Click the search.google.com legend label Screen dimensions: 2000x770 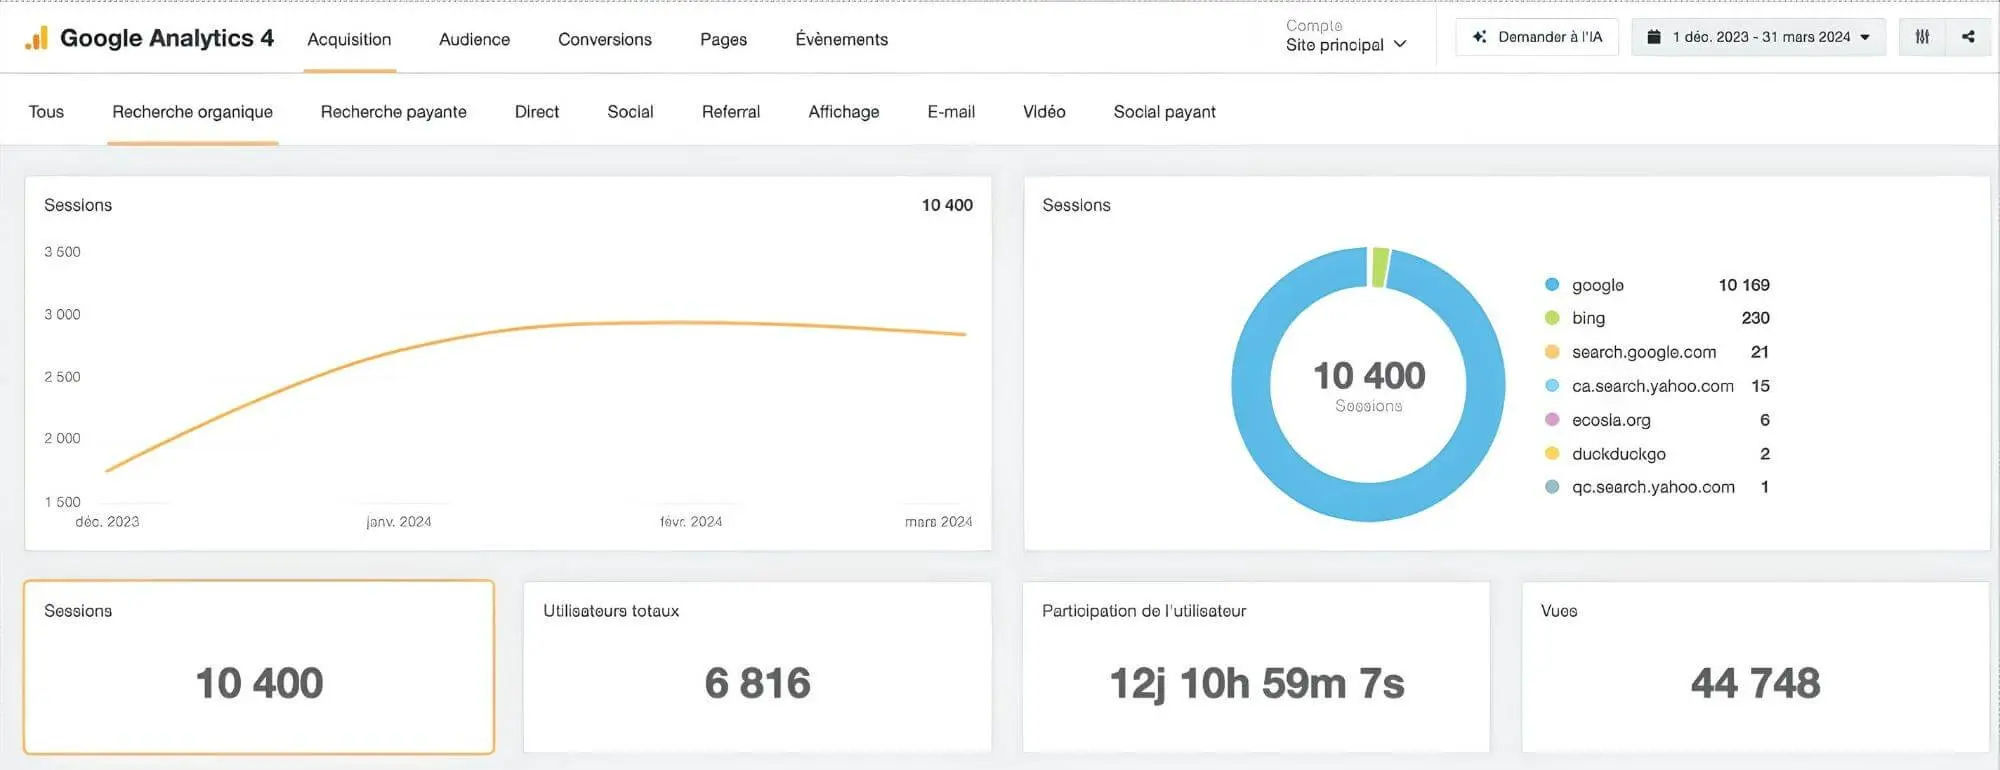1644,352
